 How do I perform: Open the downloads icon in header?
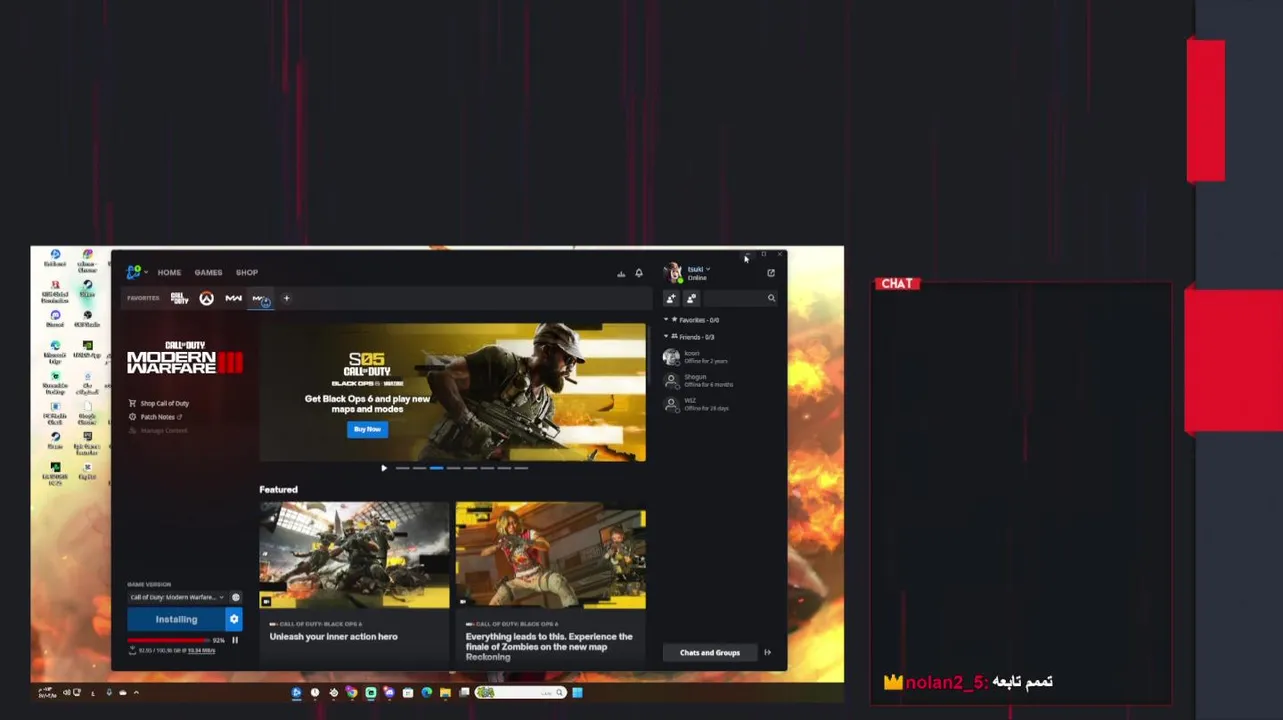click(x=621, y=273)
